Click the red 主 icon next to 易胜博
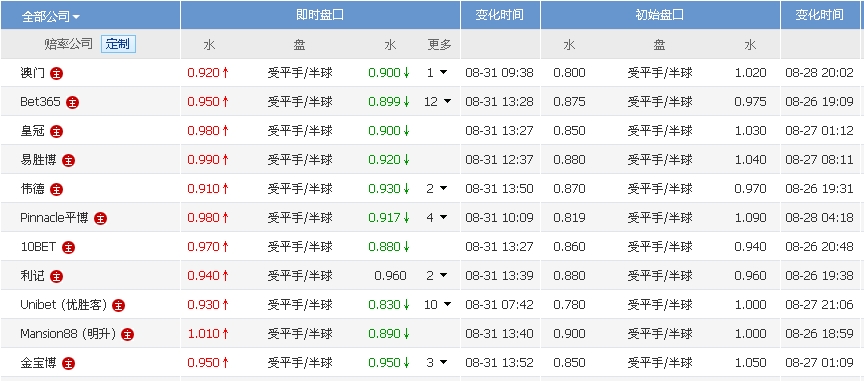The height and width of the screenshot is (381, 864). [68, 160]
